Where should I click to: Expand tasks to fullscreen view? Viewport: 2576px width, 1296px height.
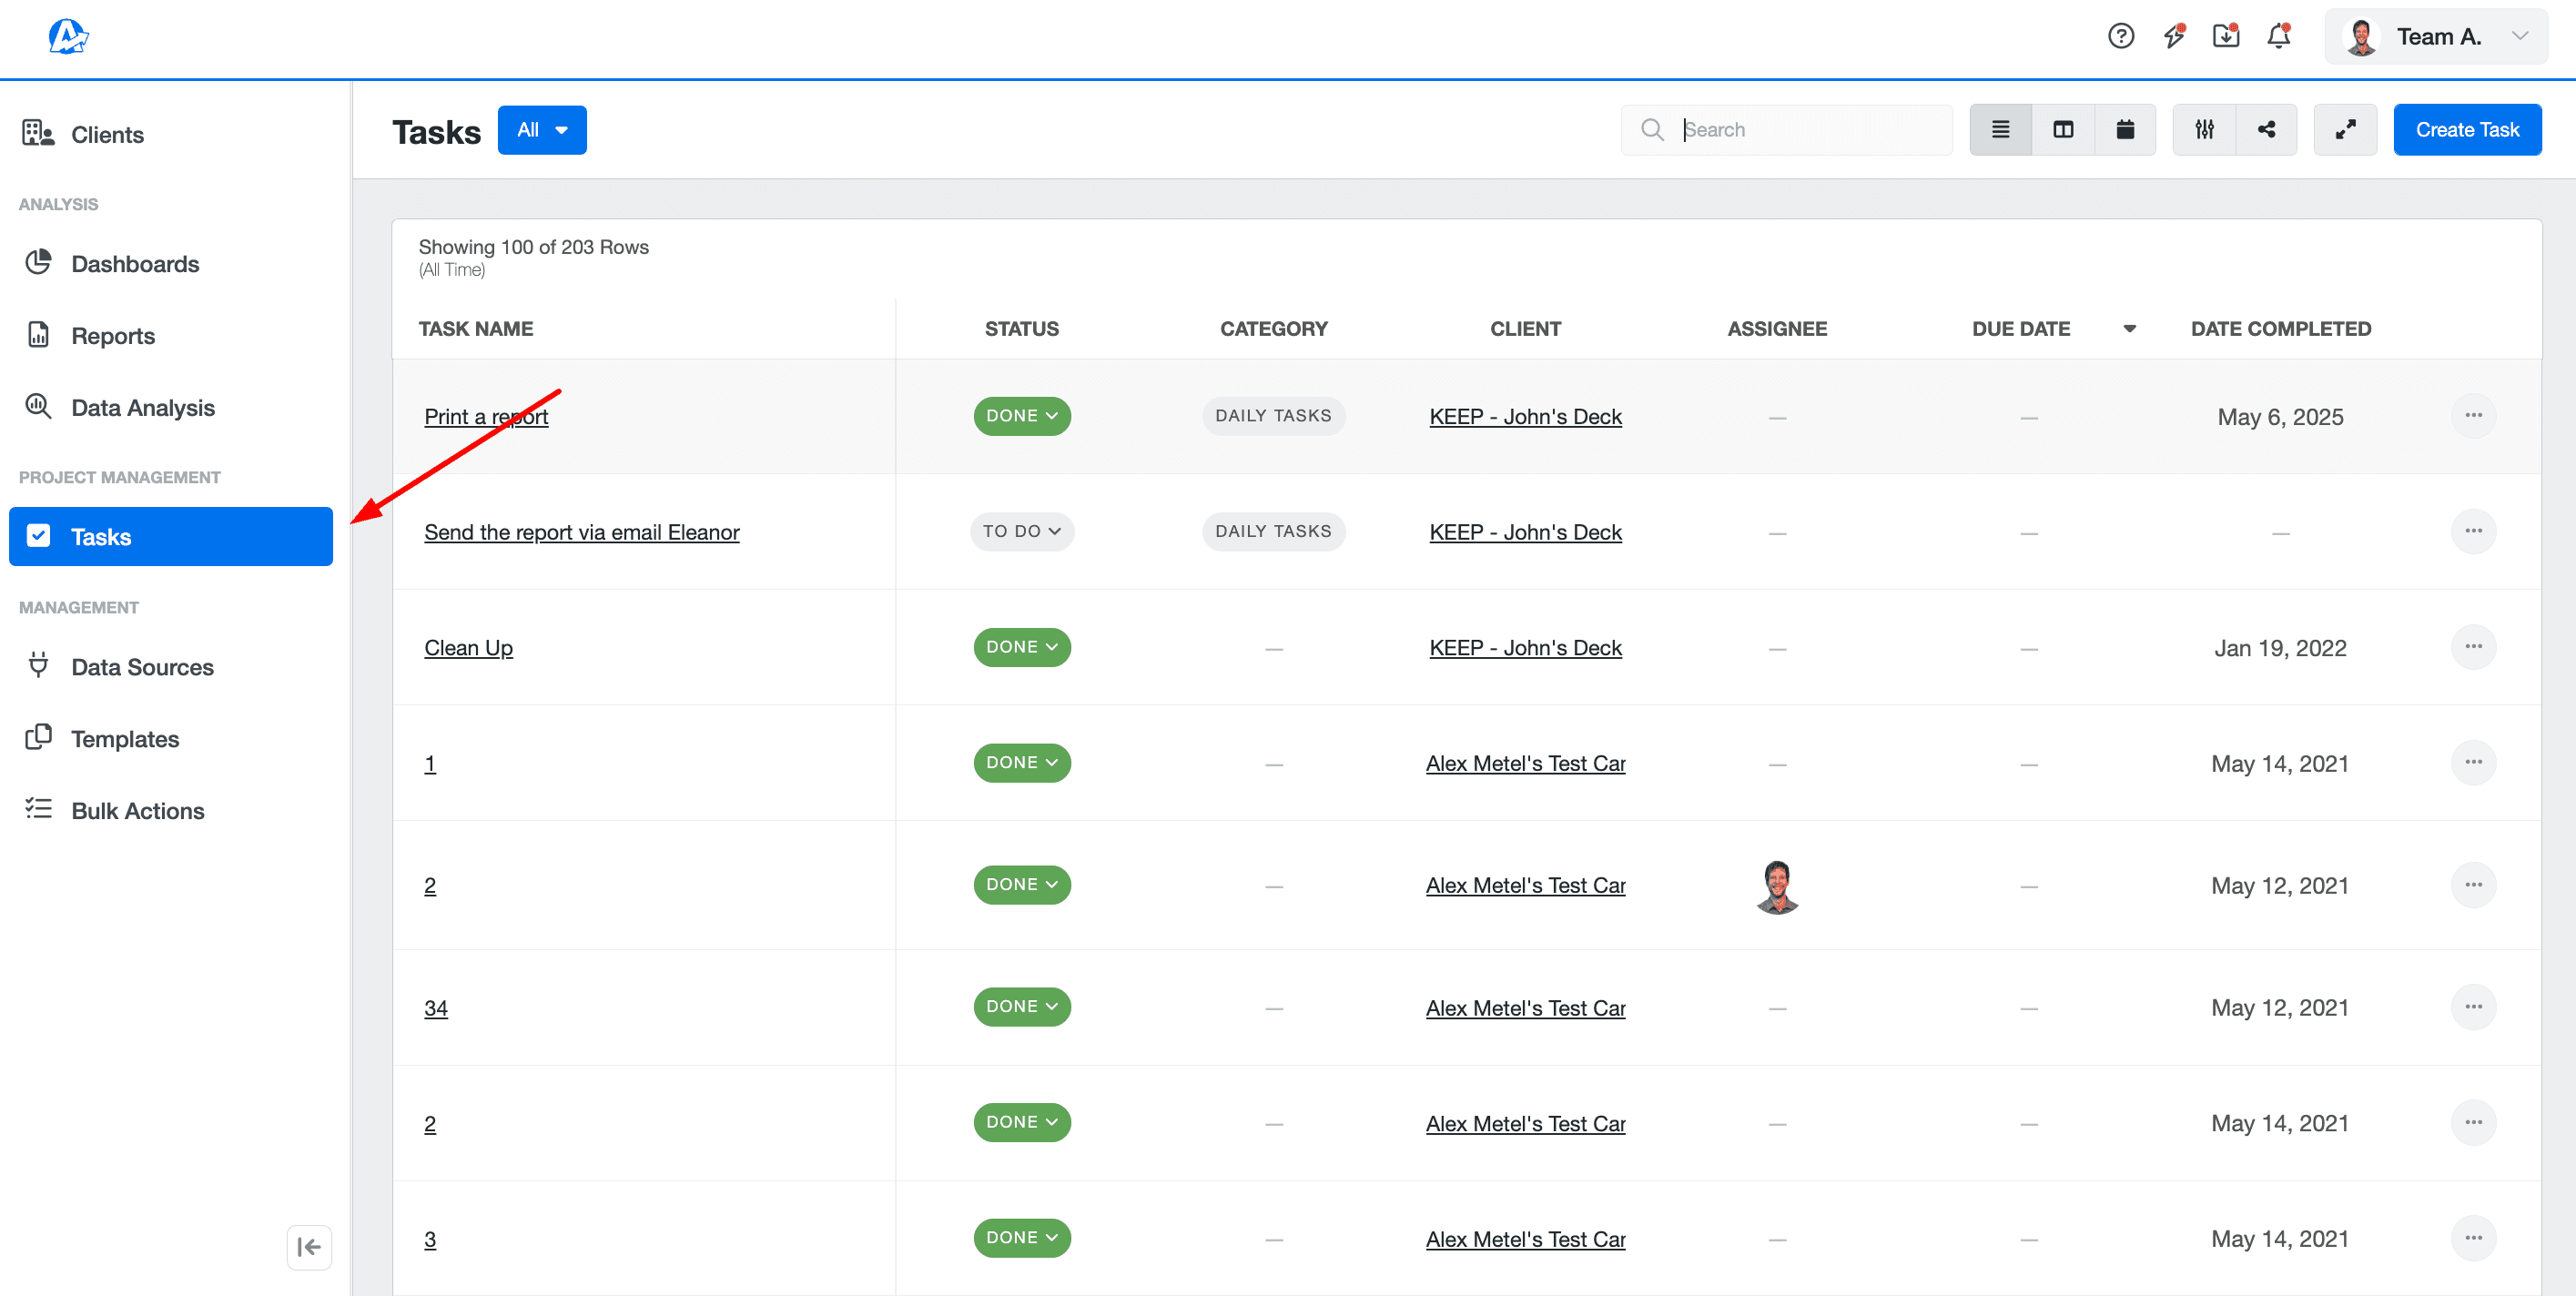click(x=2346, y=129)
